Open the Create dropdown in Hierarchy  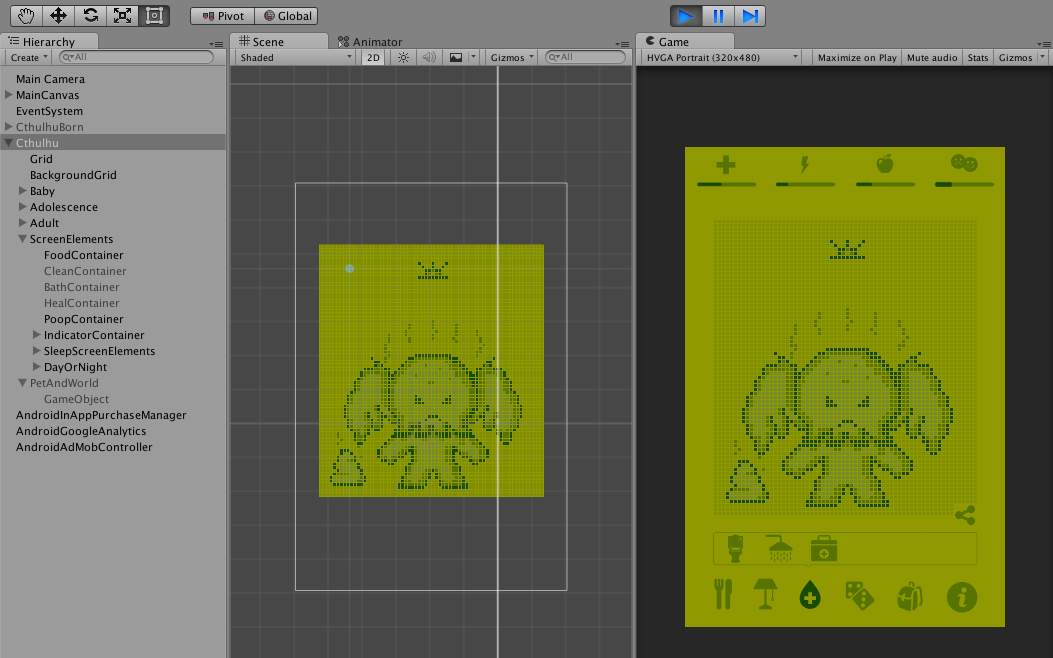click(29, 58)
